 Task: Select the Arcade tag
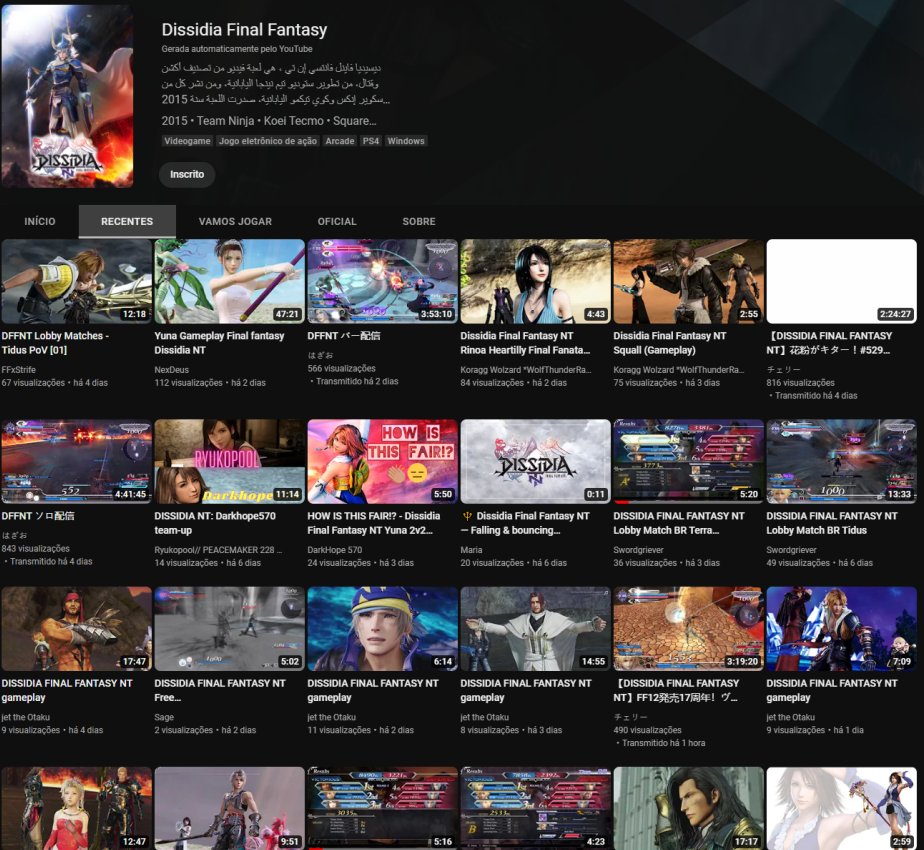(x=340, y=141)
